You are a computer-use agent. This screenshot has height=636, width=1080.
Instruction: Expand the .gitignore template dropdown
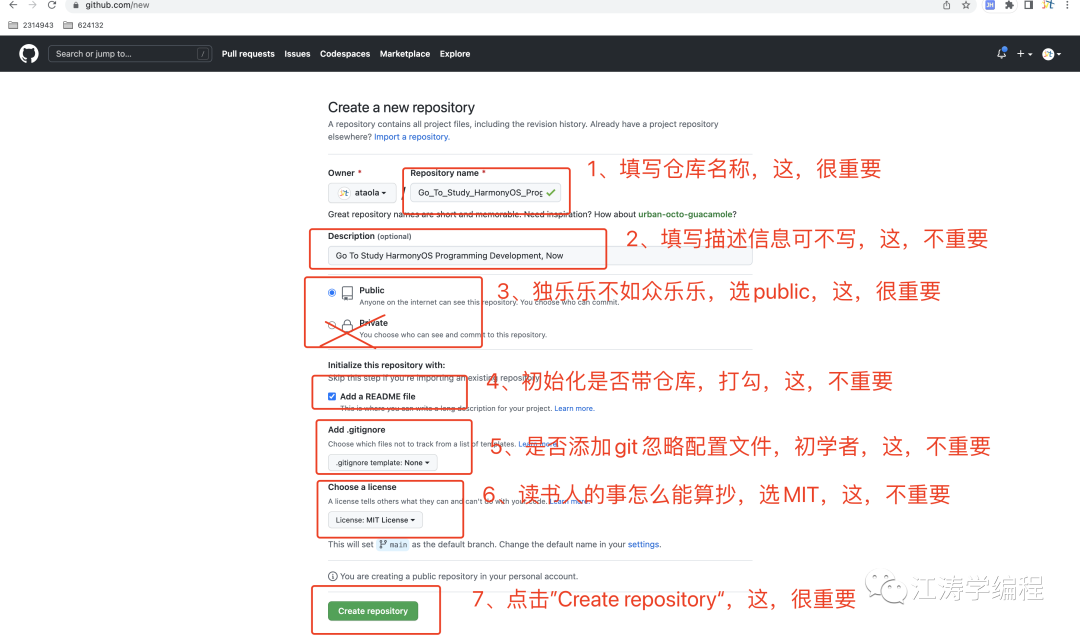coord(382,462)
